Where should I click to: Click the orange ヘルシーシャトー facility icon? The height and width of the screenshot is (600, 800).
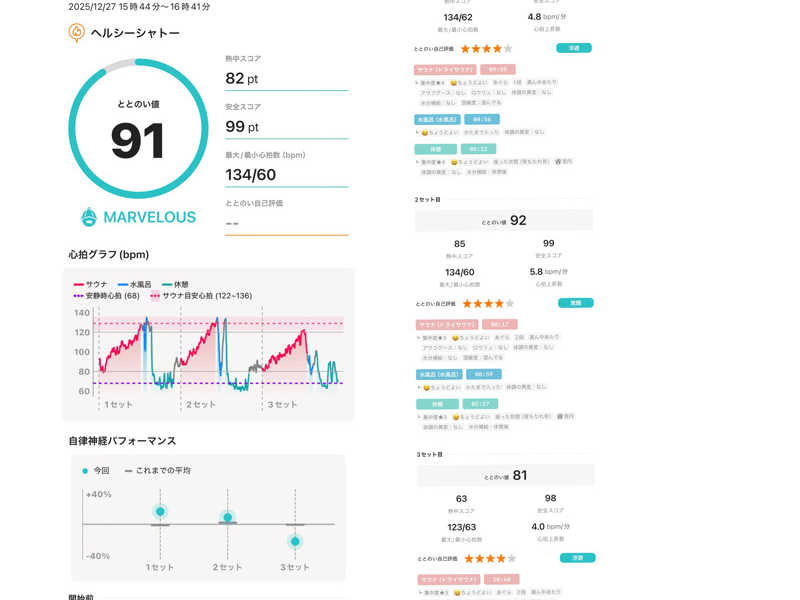click(77, 33)
